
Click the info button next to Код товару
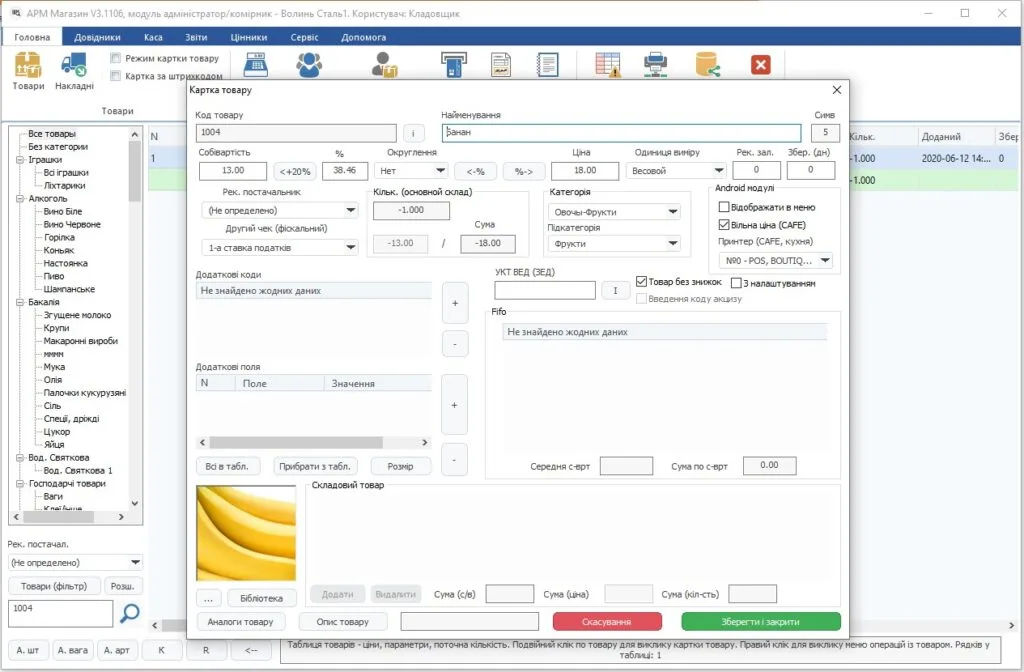pyautogui.click(x=413, y=133)
